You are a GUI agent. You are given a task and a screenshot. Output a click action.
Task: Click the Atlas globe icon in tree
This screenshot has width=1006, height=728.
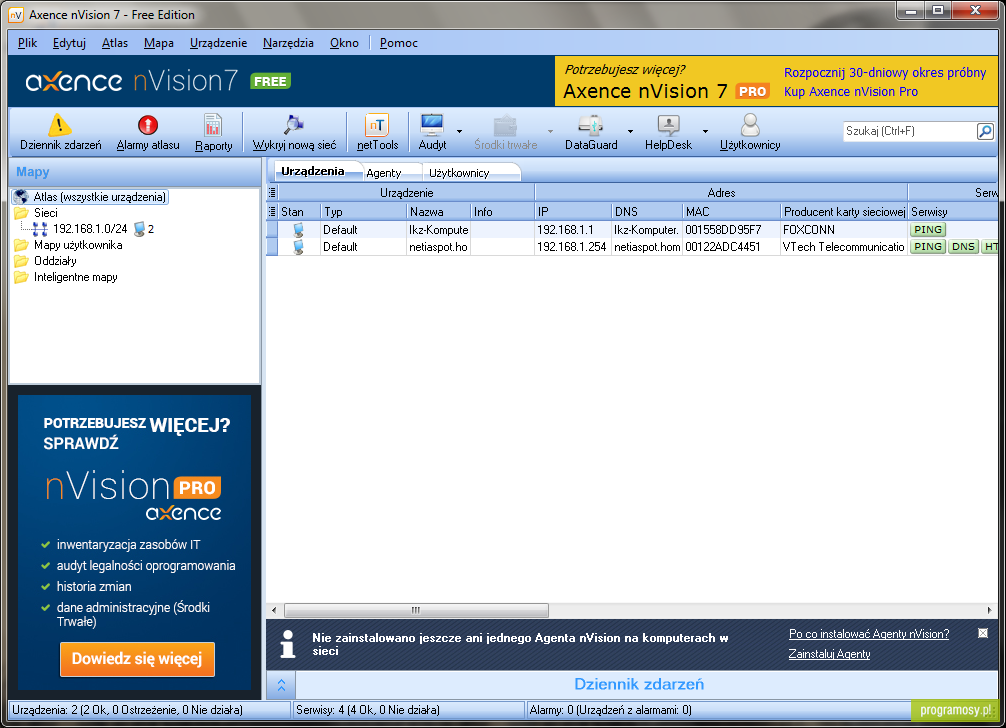[21, 197]
